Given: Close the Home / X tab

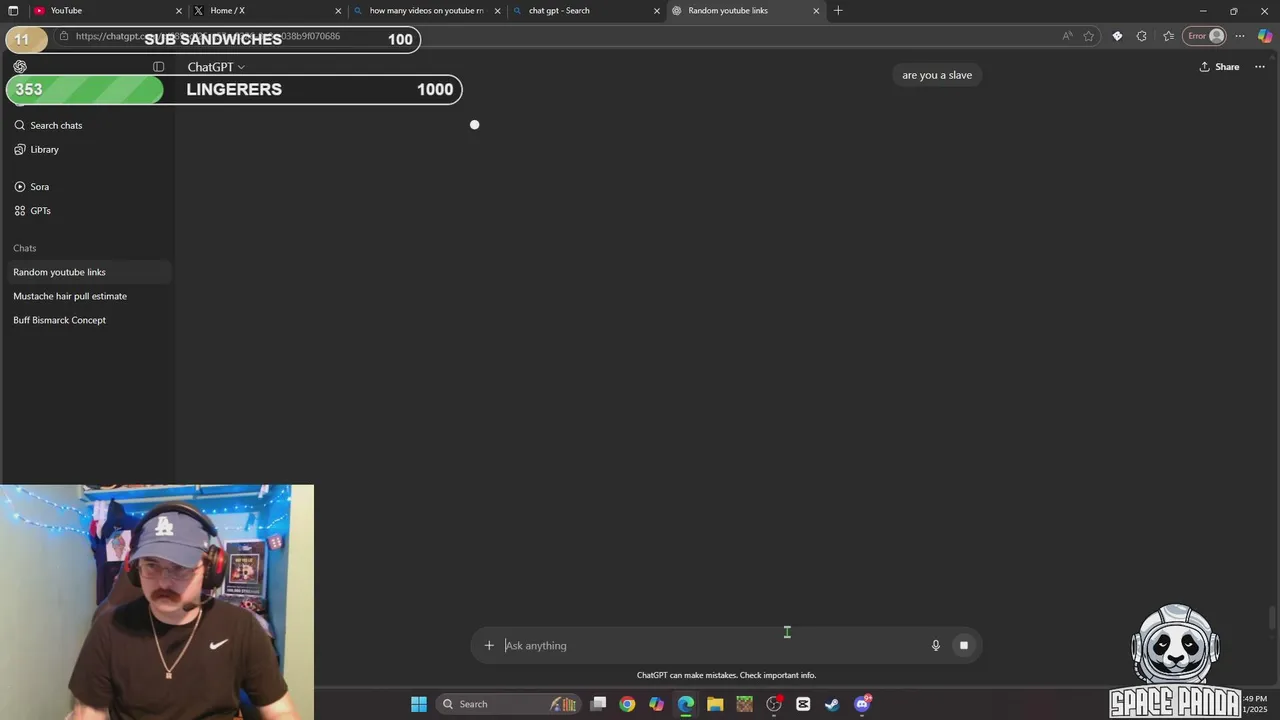Looking at the screenshot, I should (x=338, y=11).
